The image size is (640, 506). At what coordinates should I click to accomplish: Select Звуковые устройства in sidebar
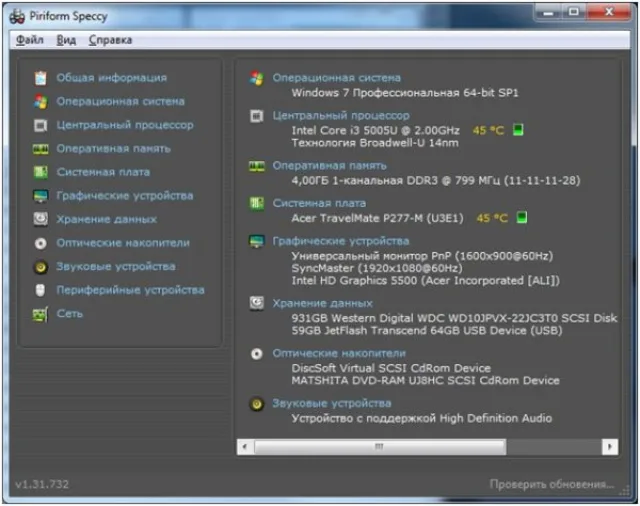tap(116, 267)
